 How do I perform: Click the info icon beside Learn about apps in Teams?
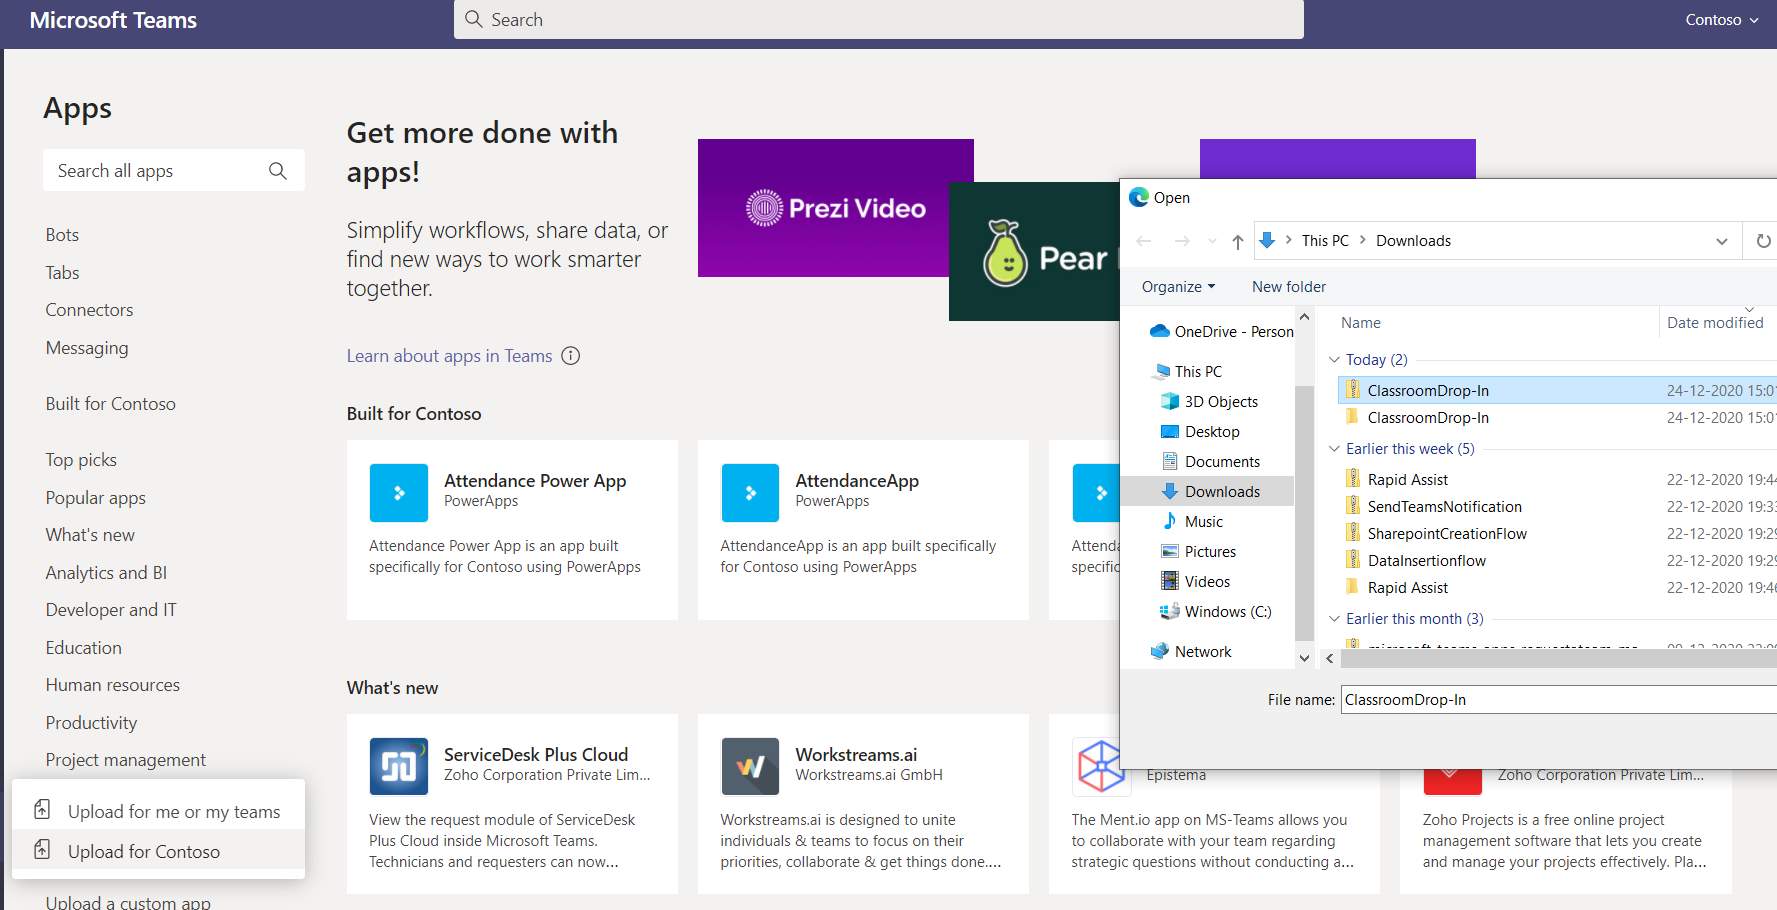570,356
